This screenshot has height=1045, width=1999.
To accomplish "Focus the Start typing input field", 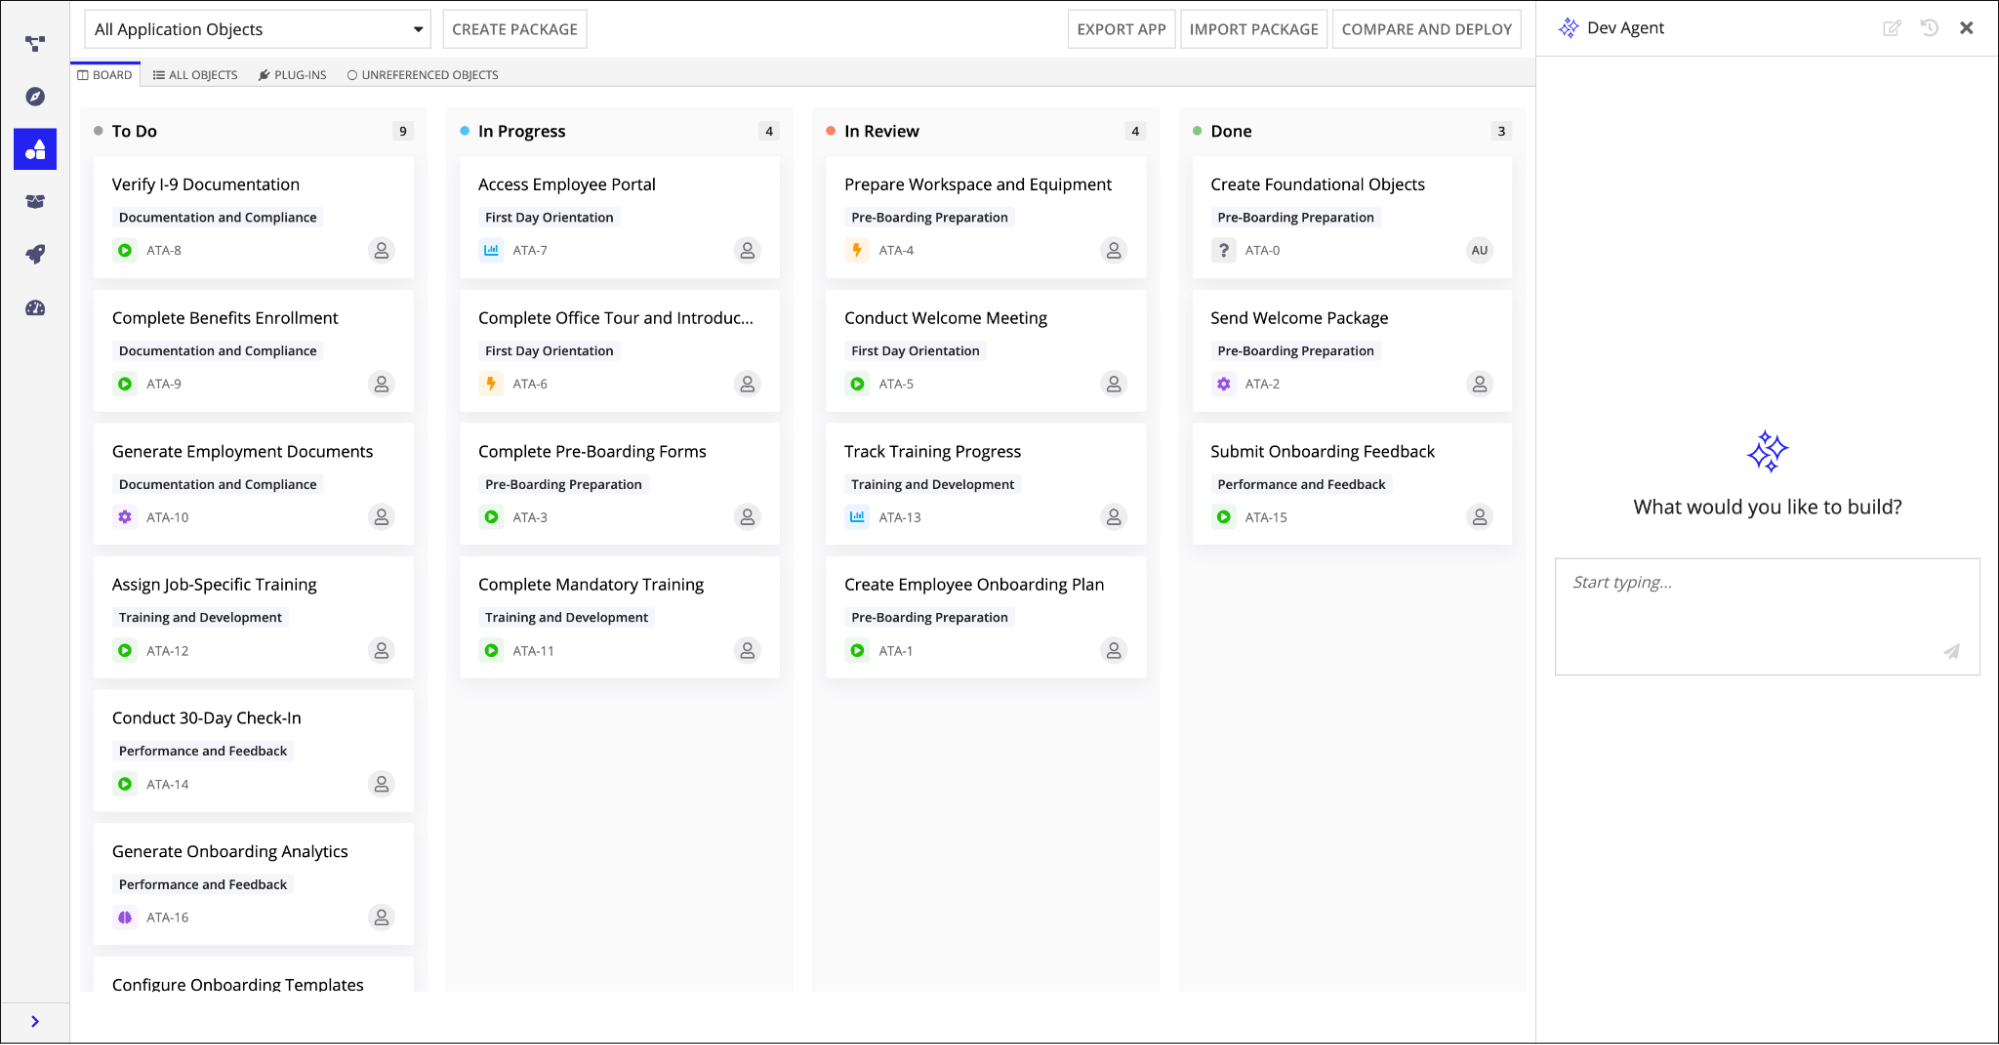I will pyautogui.click(x=1767, y=616).
